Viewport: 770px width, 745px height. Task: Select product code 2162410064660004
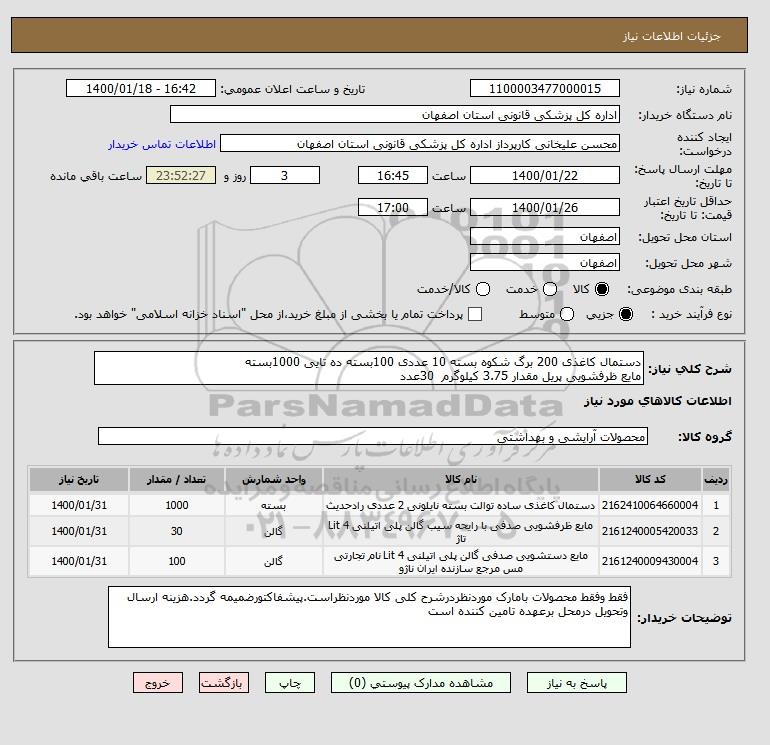pyautogui.click(x=650, y=505)
